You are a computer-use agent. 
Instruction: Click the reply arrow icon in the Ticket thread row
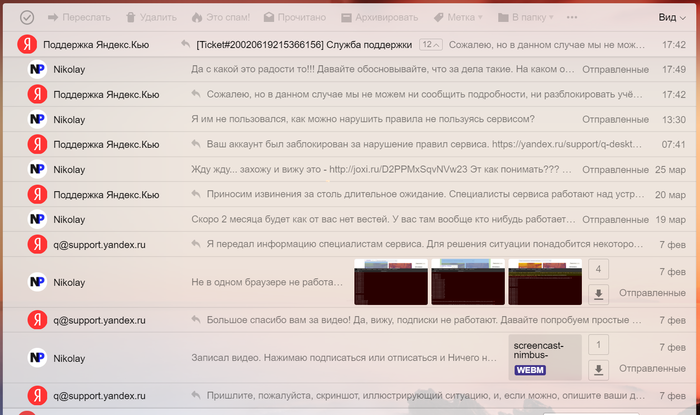pos(186,44)
